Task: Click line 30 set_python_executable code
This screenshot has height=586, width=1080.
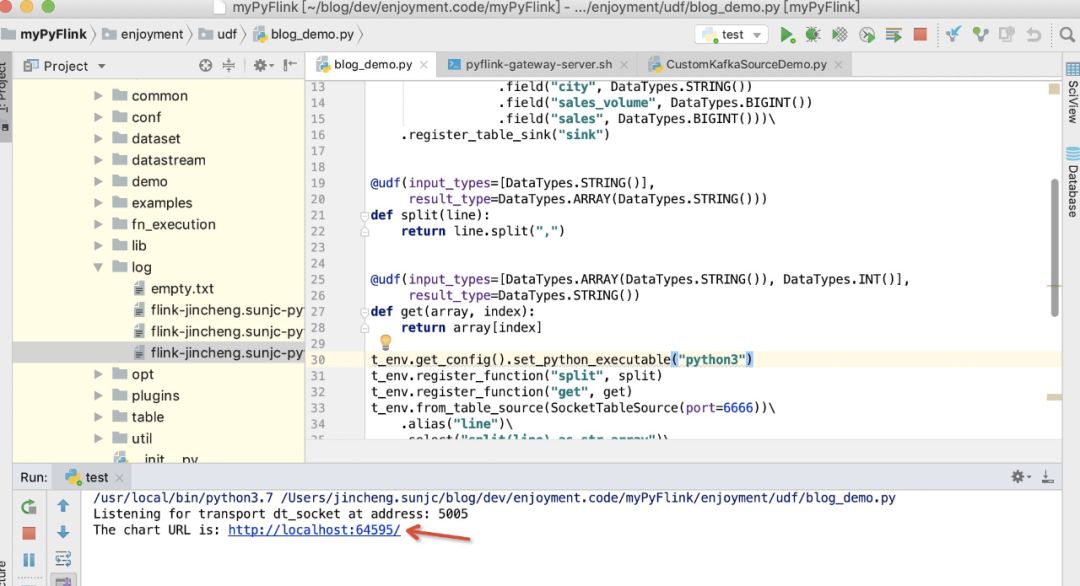Action: [562, 359]
